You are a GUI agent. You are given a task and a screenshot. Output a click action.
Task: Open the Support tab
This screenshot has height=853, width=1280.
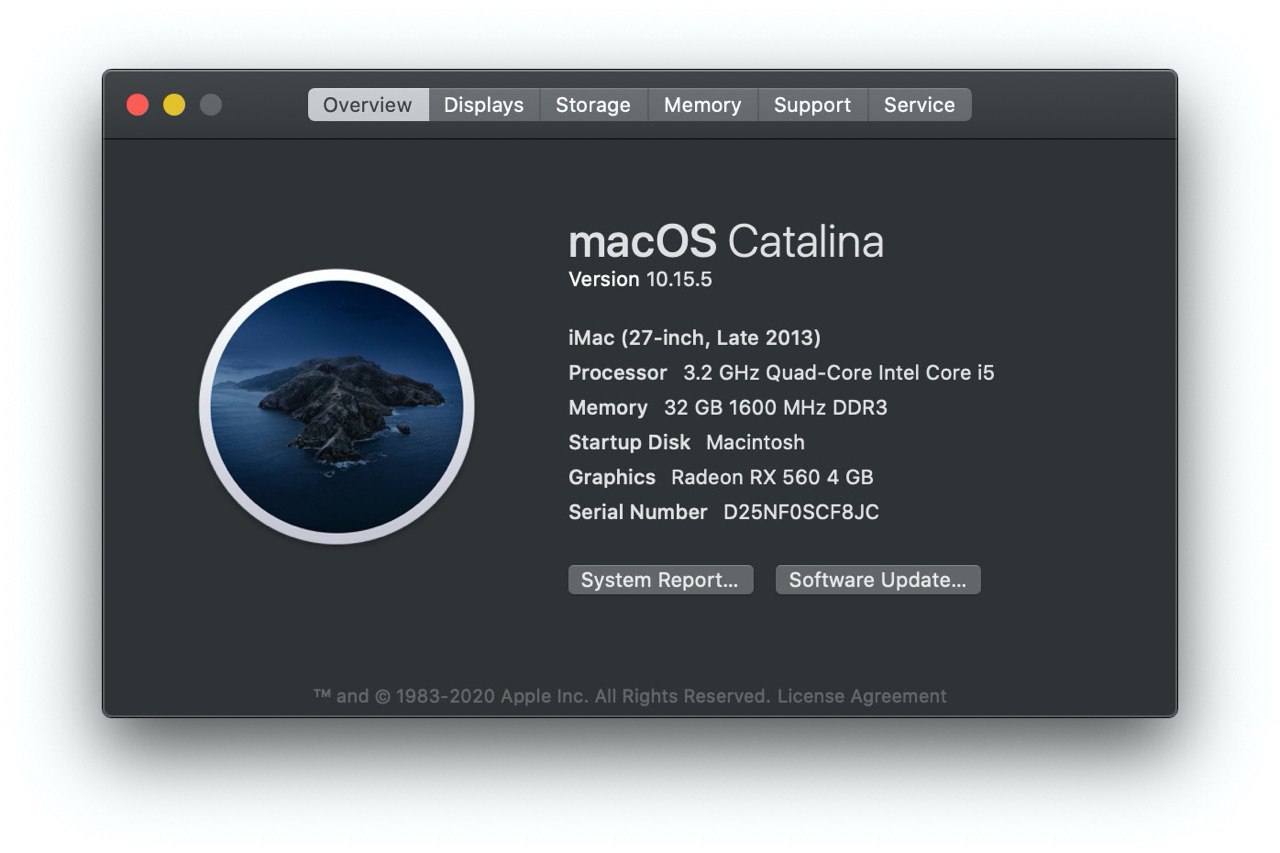coord(813,105)
